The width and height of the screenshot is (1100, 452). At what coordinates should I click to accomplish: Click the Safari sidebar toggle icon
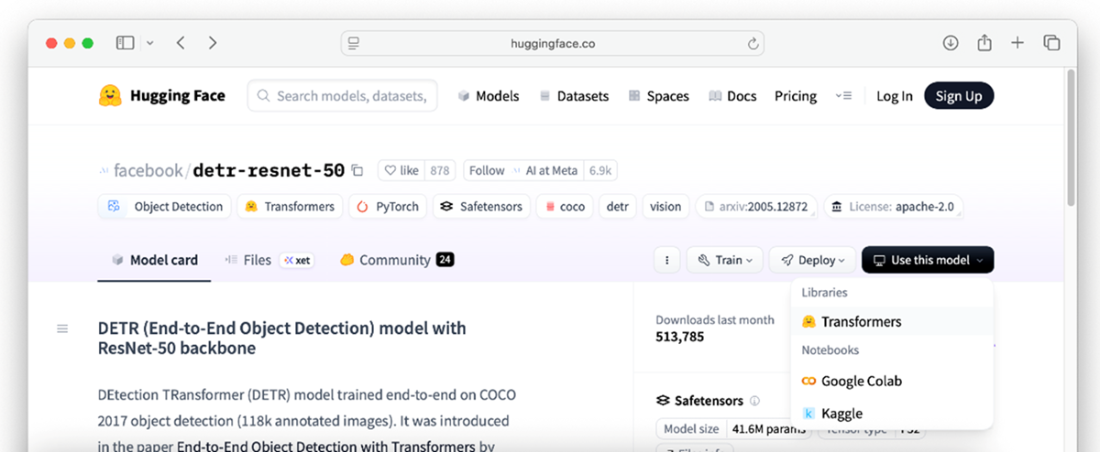(x=125, y=43)
